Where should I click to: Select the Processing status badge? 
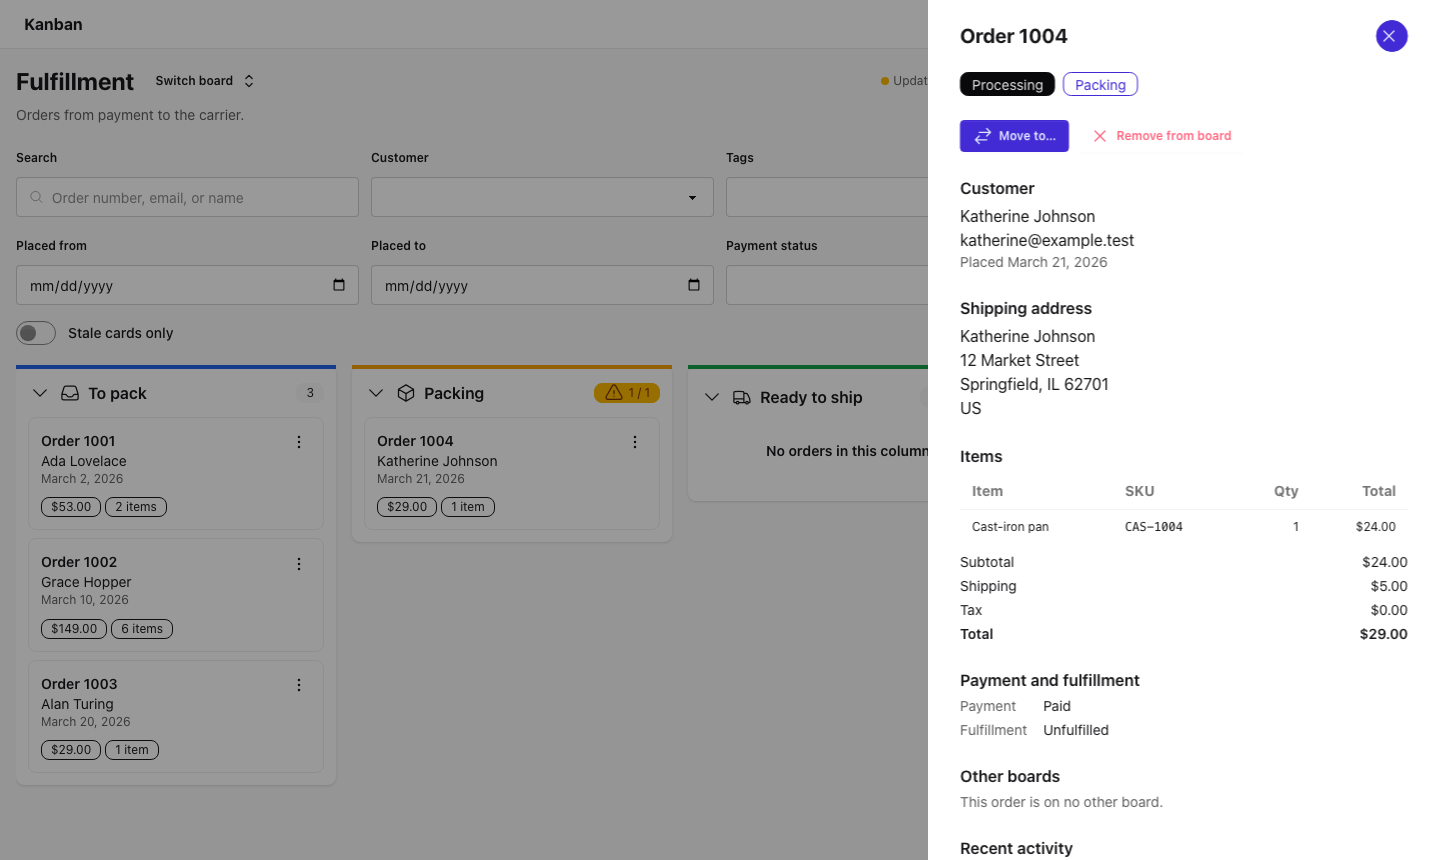pos(1007,84)
